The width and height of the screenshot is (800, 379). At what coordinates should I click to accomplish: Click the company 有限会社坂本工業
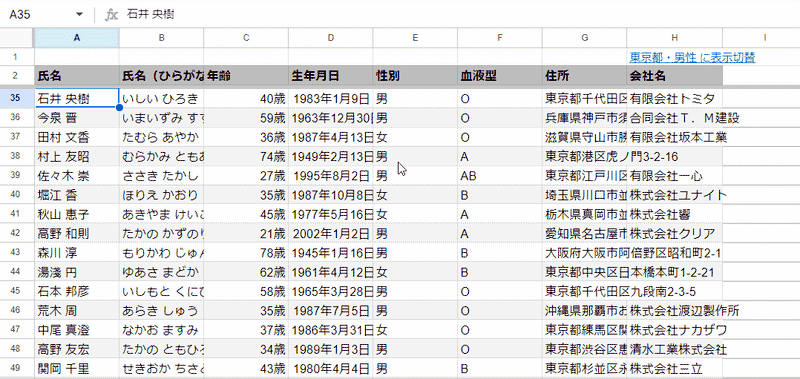click(674, 137)
